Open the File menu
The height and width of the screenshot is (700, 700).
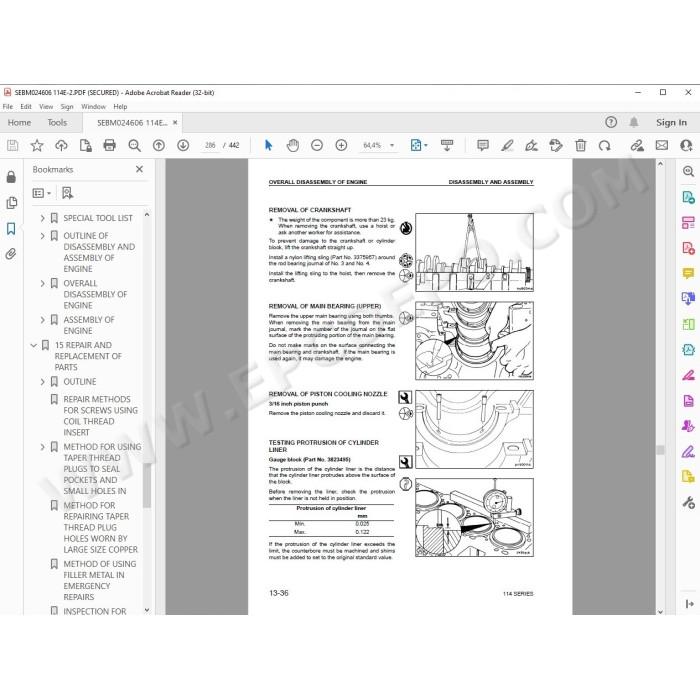(8, 107)
